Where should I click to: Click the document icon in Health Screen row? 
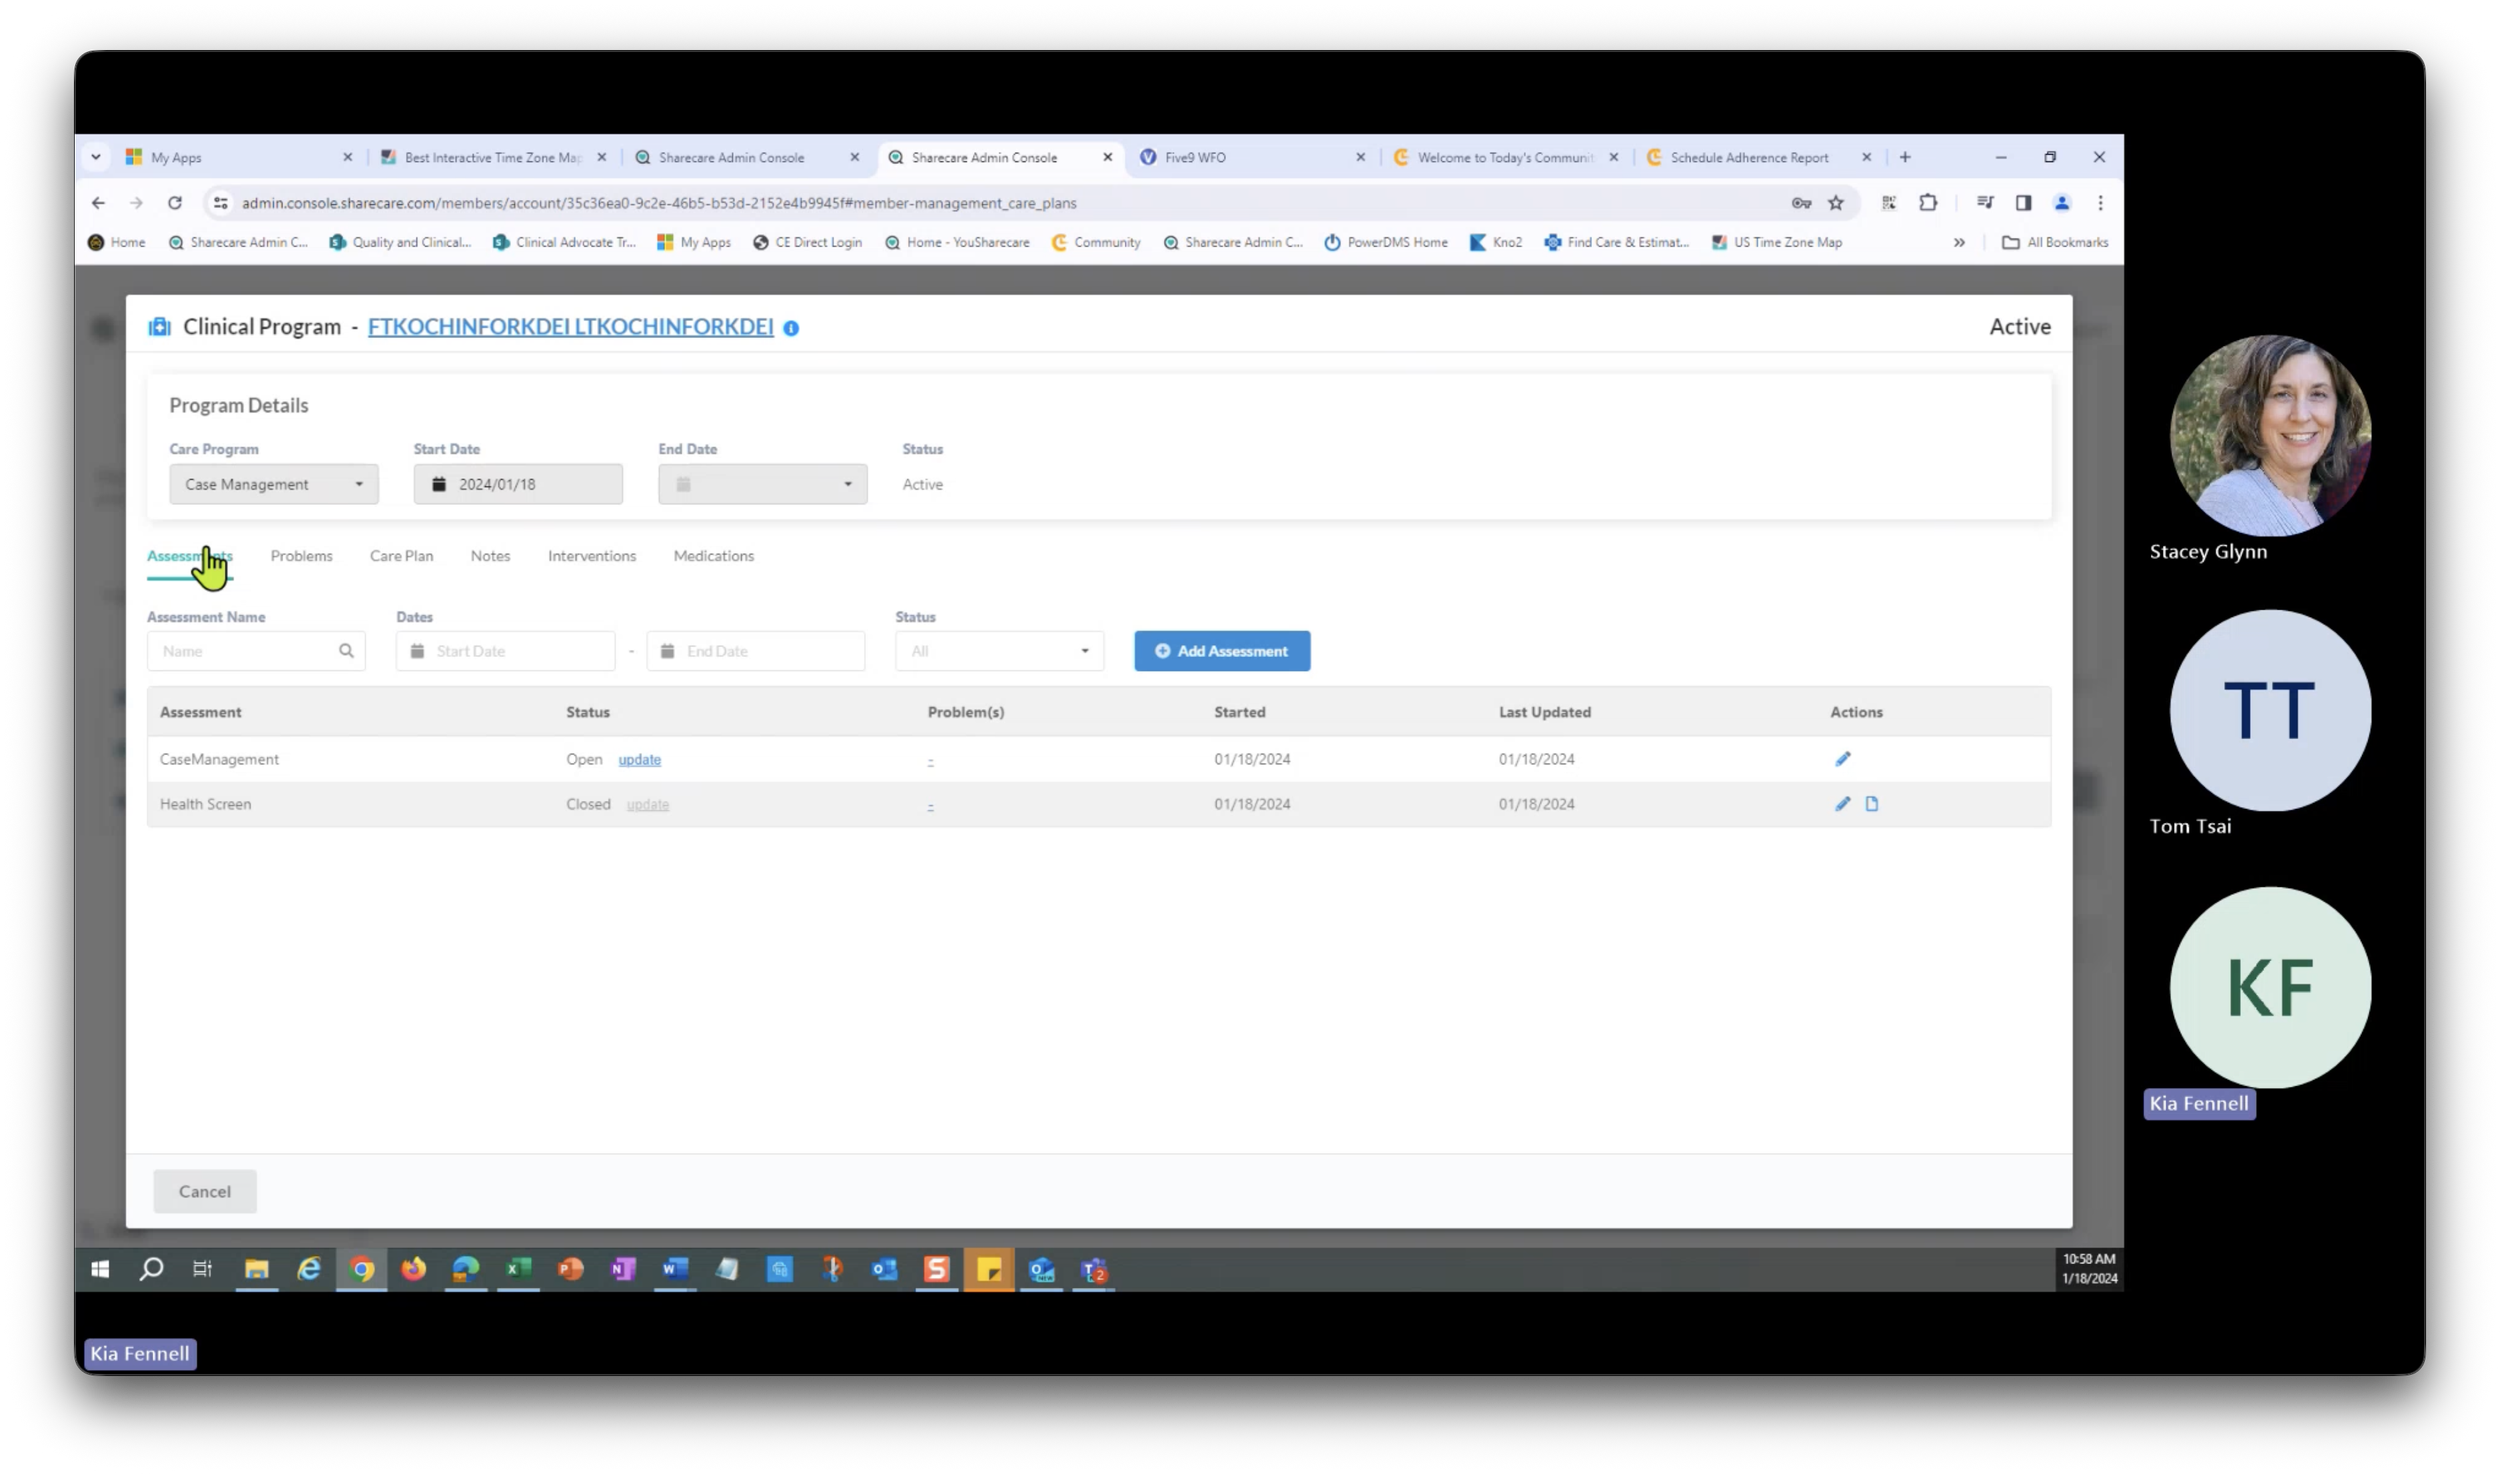coord(1871,804)
